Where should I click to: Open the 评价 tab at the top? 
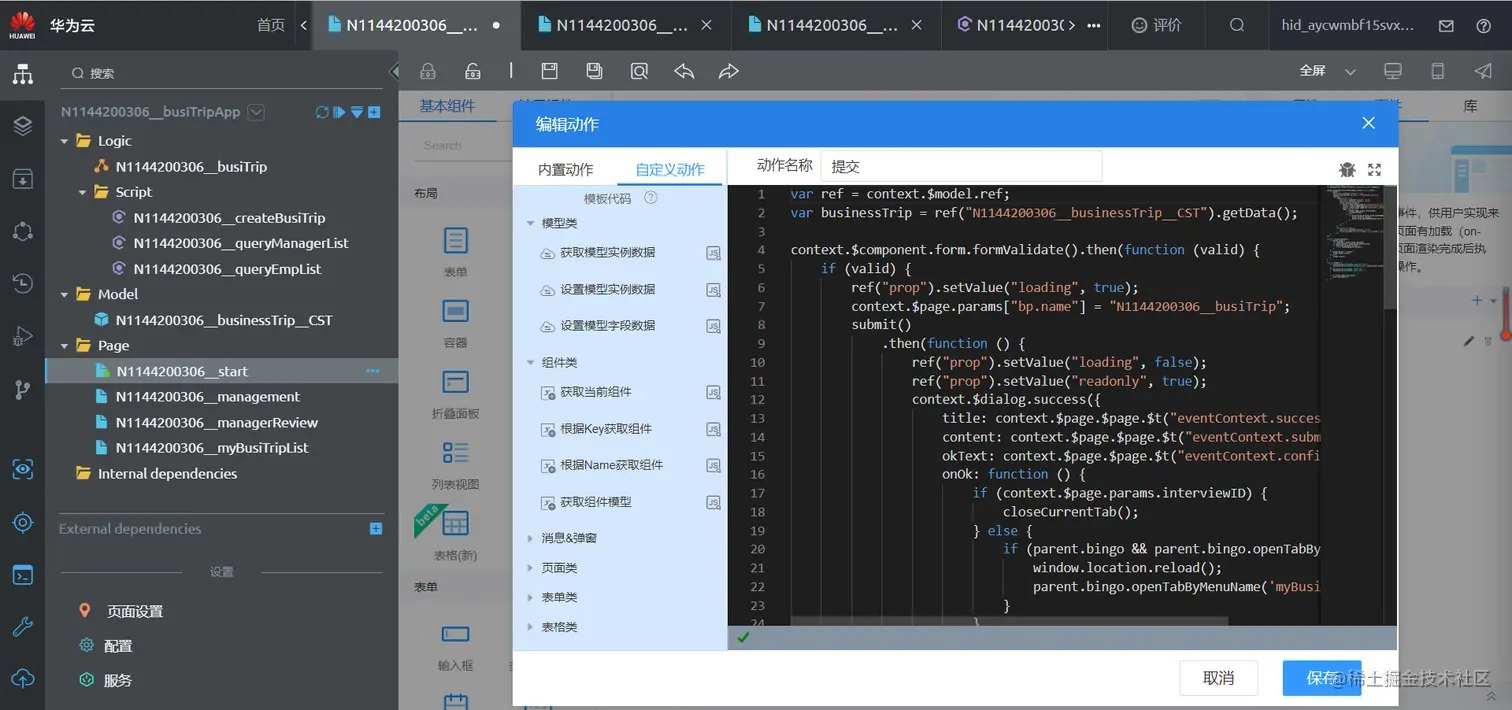pos(1156,25)
